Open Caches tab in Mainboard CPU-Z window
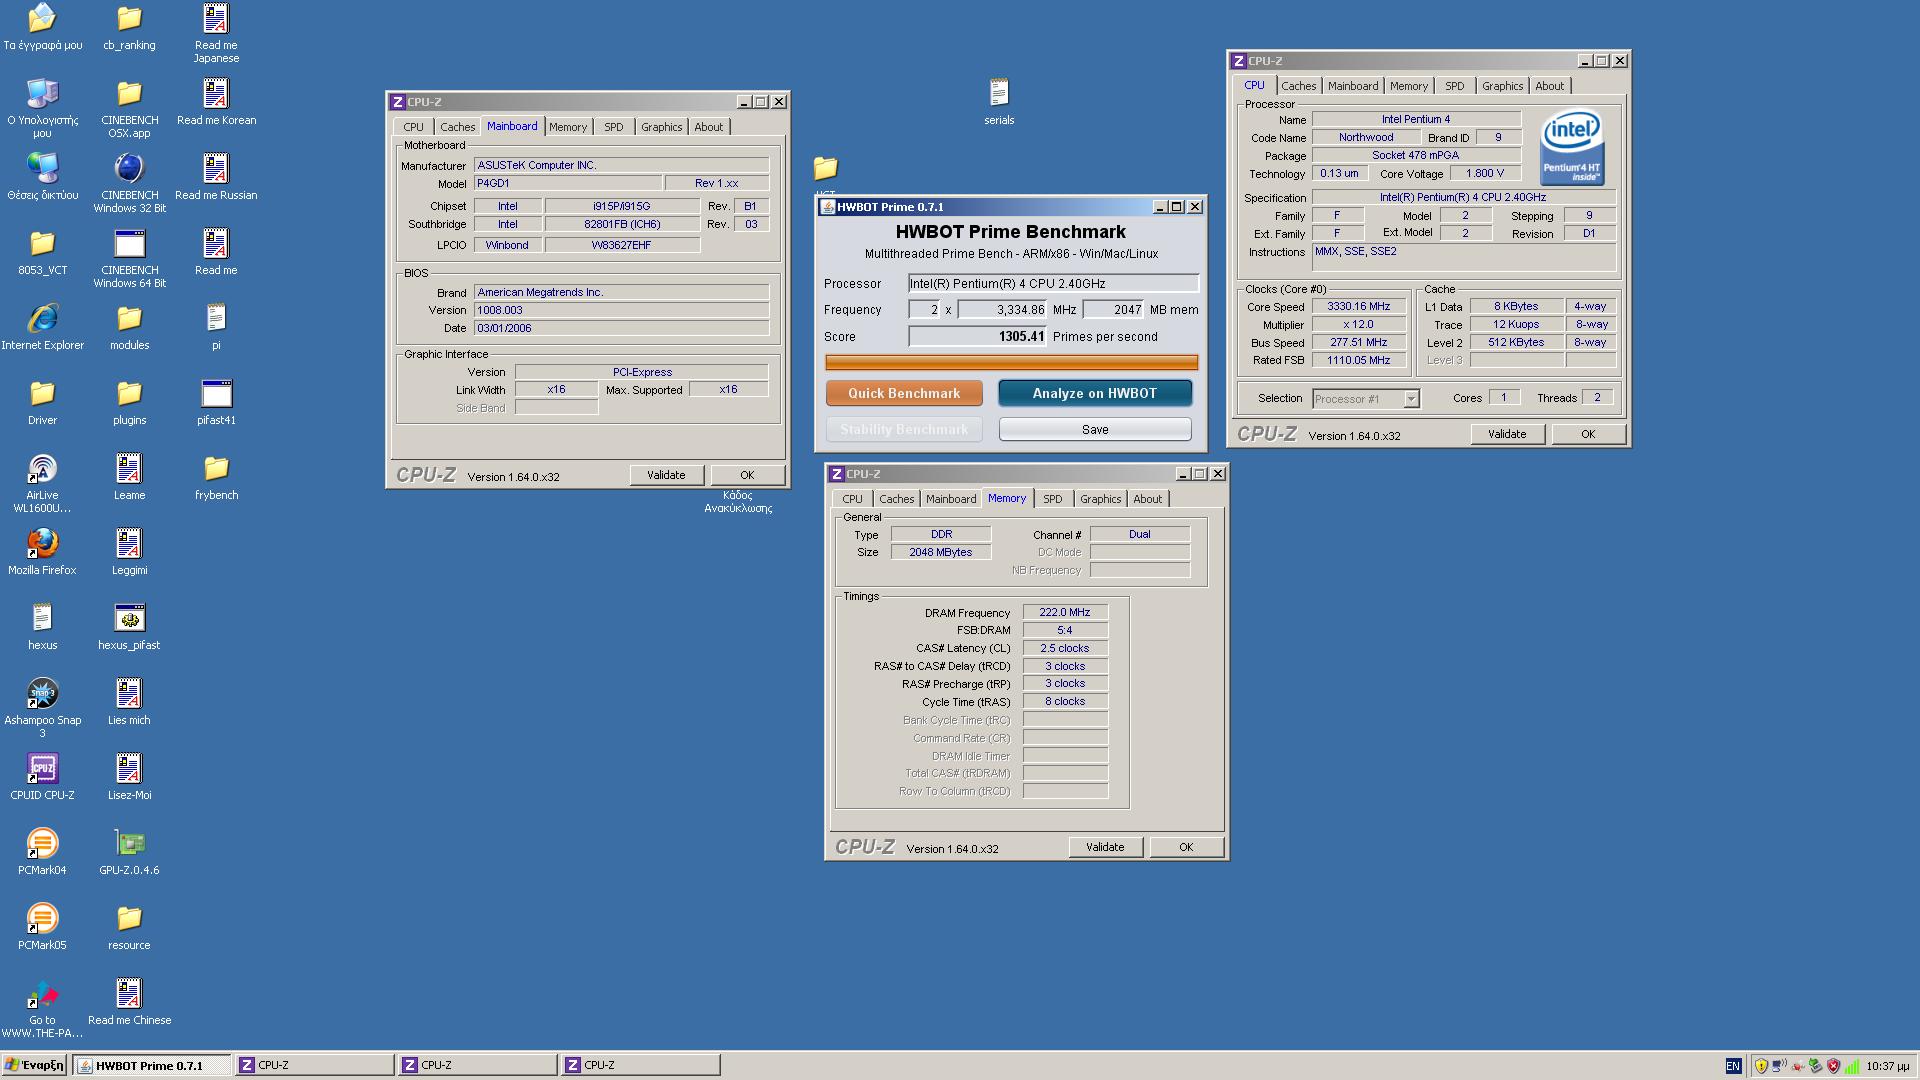 458,127
